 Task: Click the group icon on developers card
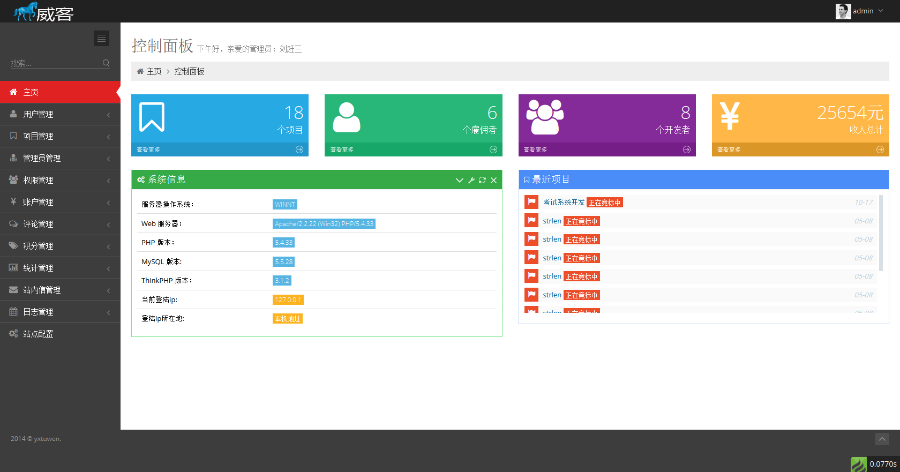pyautogui.click(x=545, y=117)
